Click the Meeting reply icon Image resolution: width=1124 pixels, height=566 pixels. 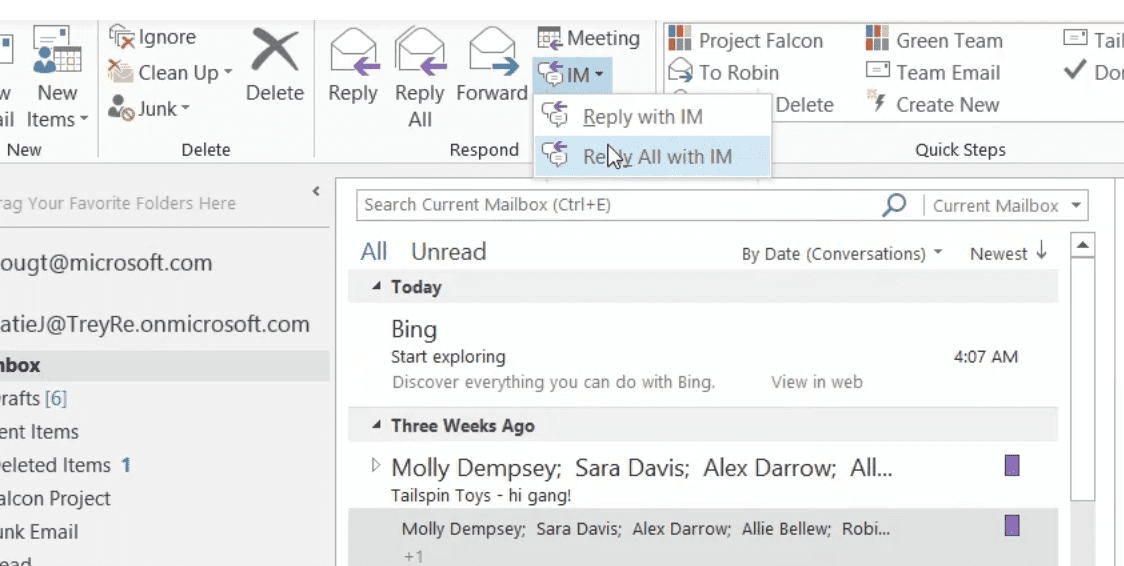[x=550, y=38]
